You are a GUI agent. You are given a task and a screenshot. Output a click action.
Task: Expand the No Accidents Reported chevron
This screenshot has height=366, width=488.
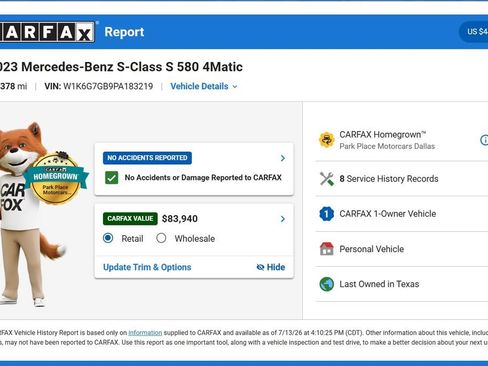[x=283, y=158]
